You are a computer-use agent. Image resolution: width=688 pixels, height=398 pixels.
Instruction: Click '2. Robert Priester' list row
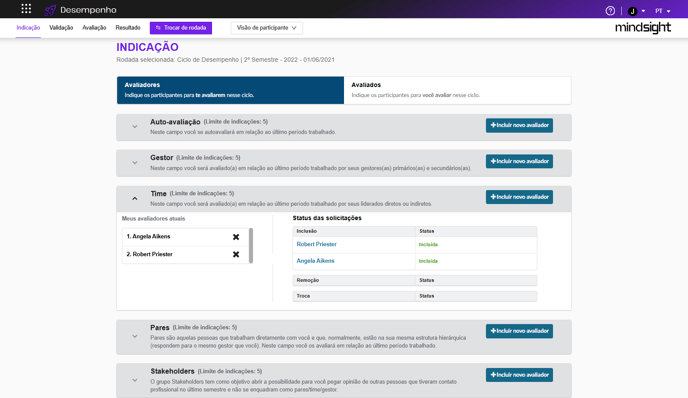click(x=185, y=255)
